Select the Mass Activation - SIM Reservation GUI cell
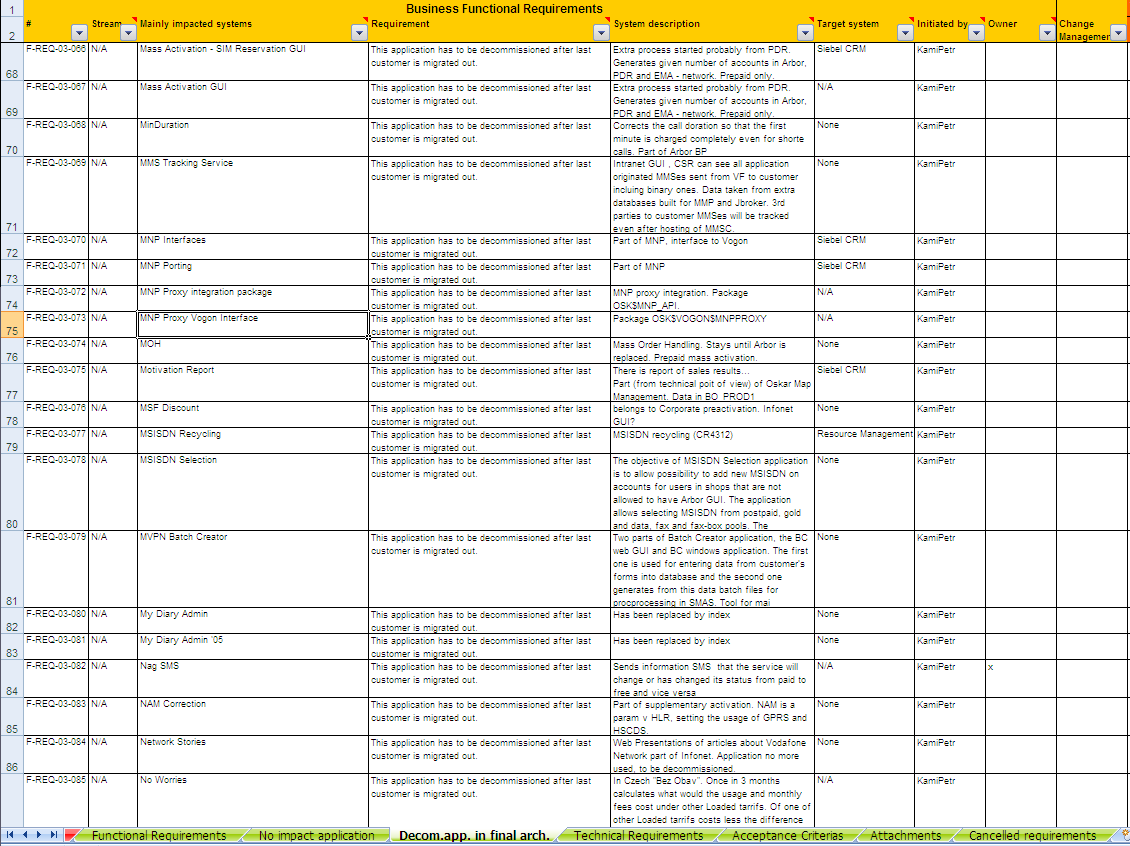 click(x=252, y=61)
